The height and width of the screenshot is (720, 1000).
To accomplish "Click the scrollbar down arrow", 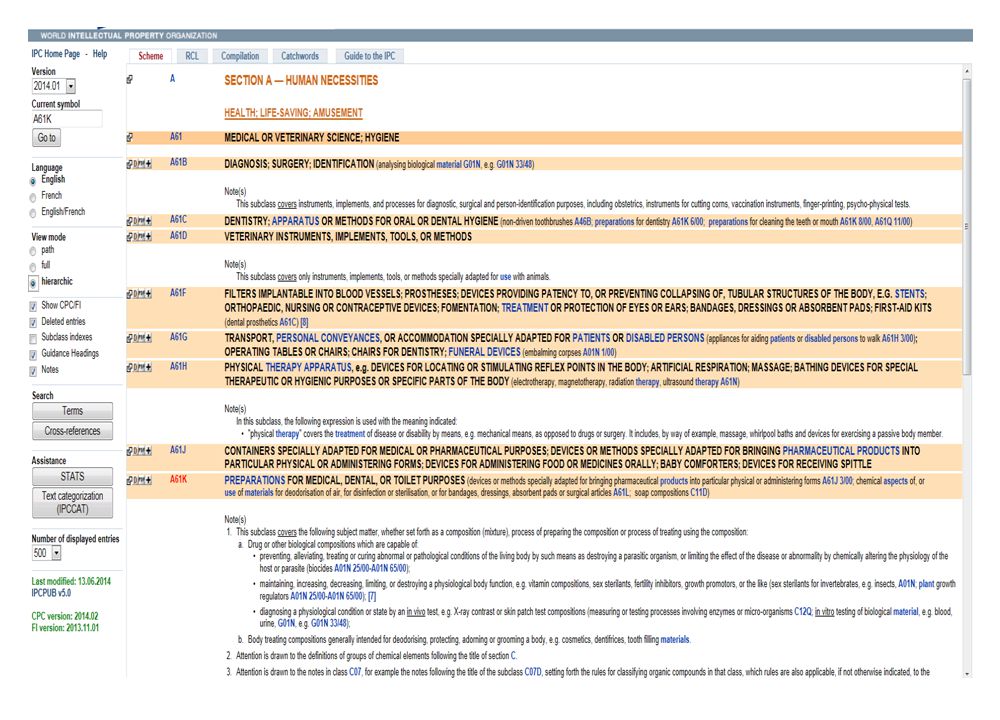I will [967, 673].
